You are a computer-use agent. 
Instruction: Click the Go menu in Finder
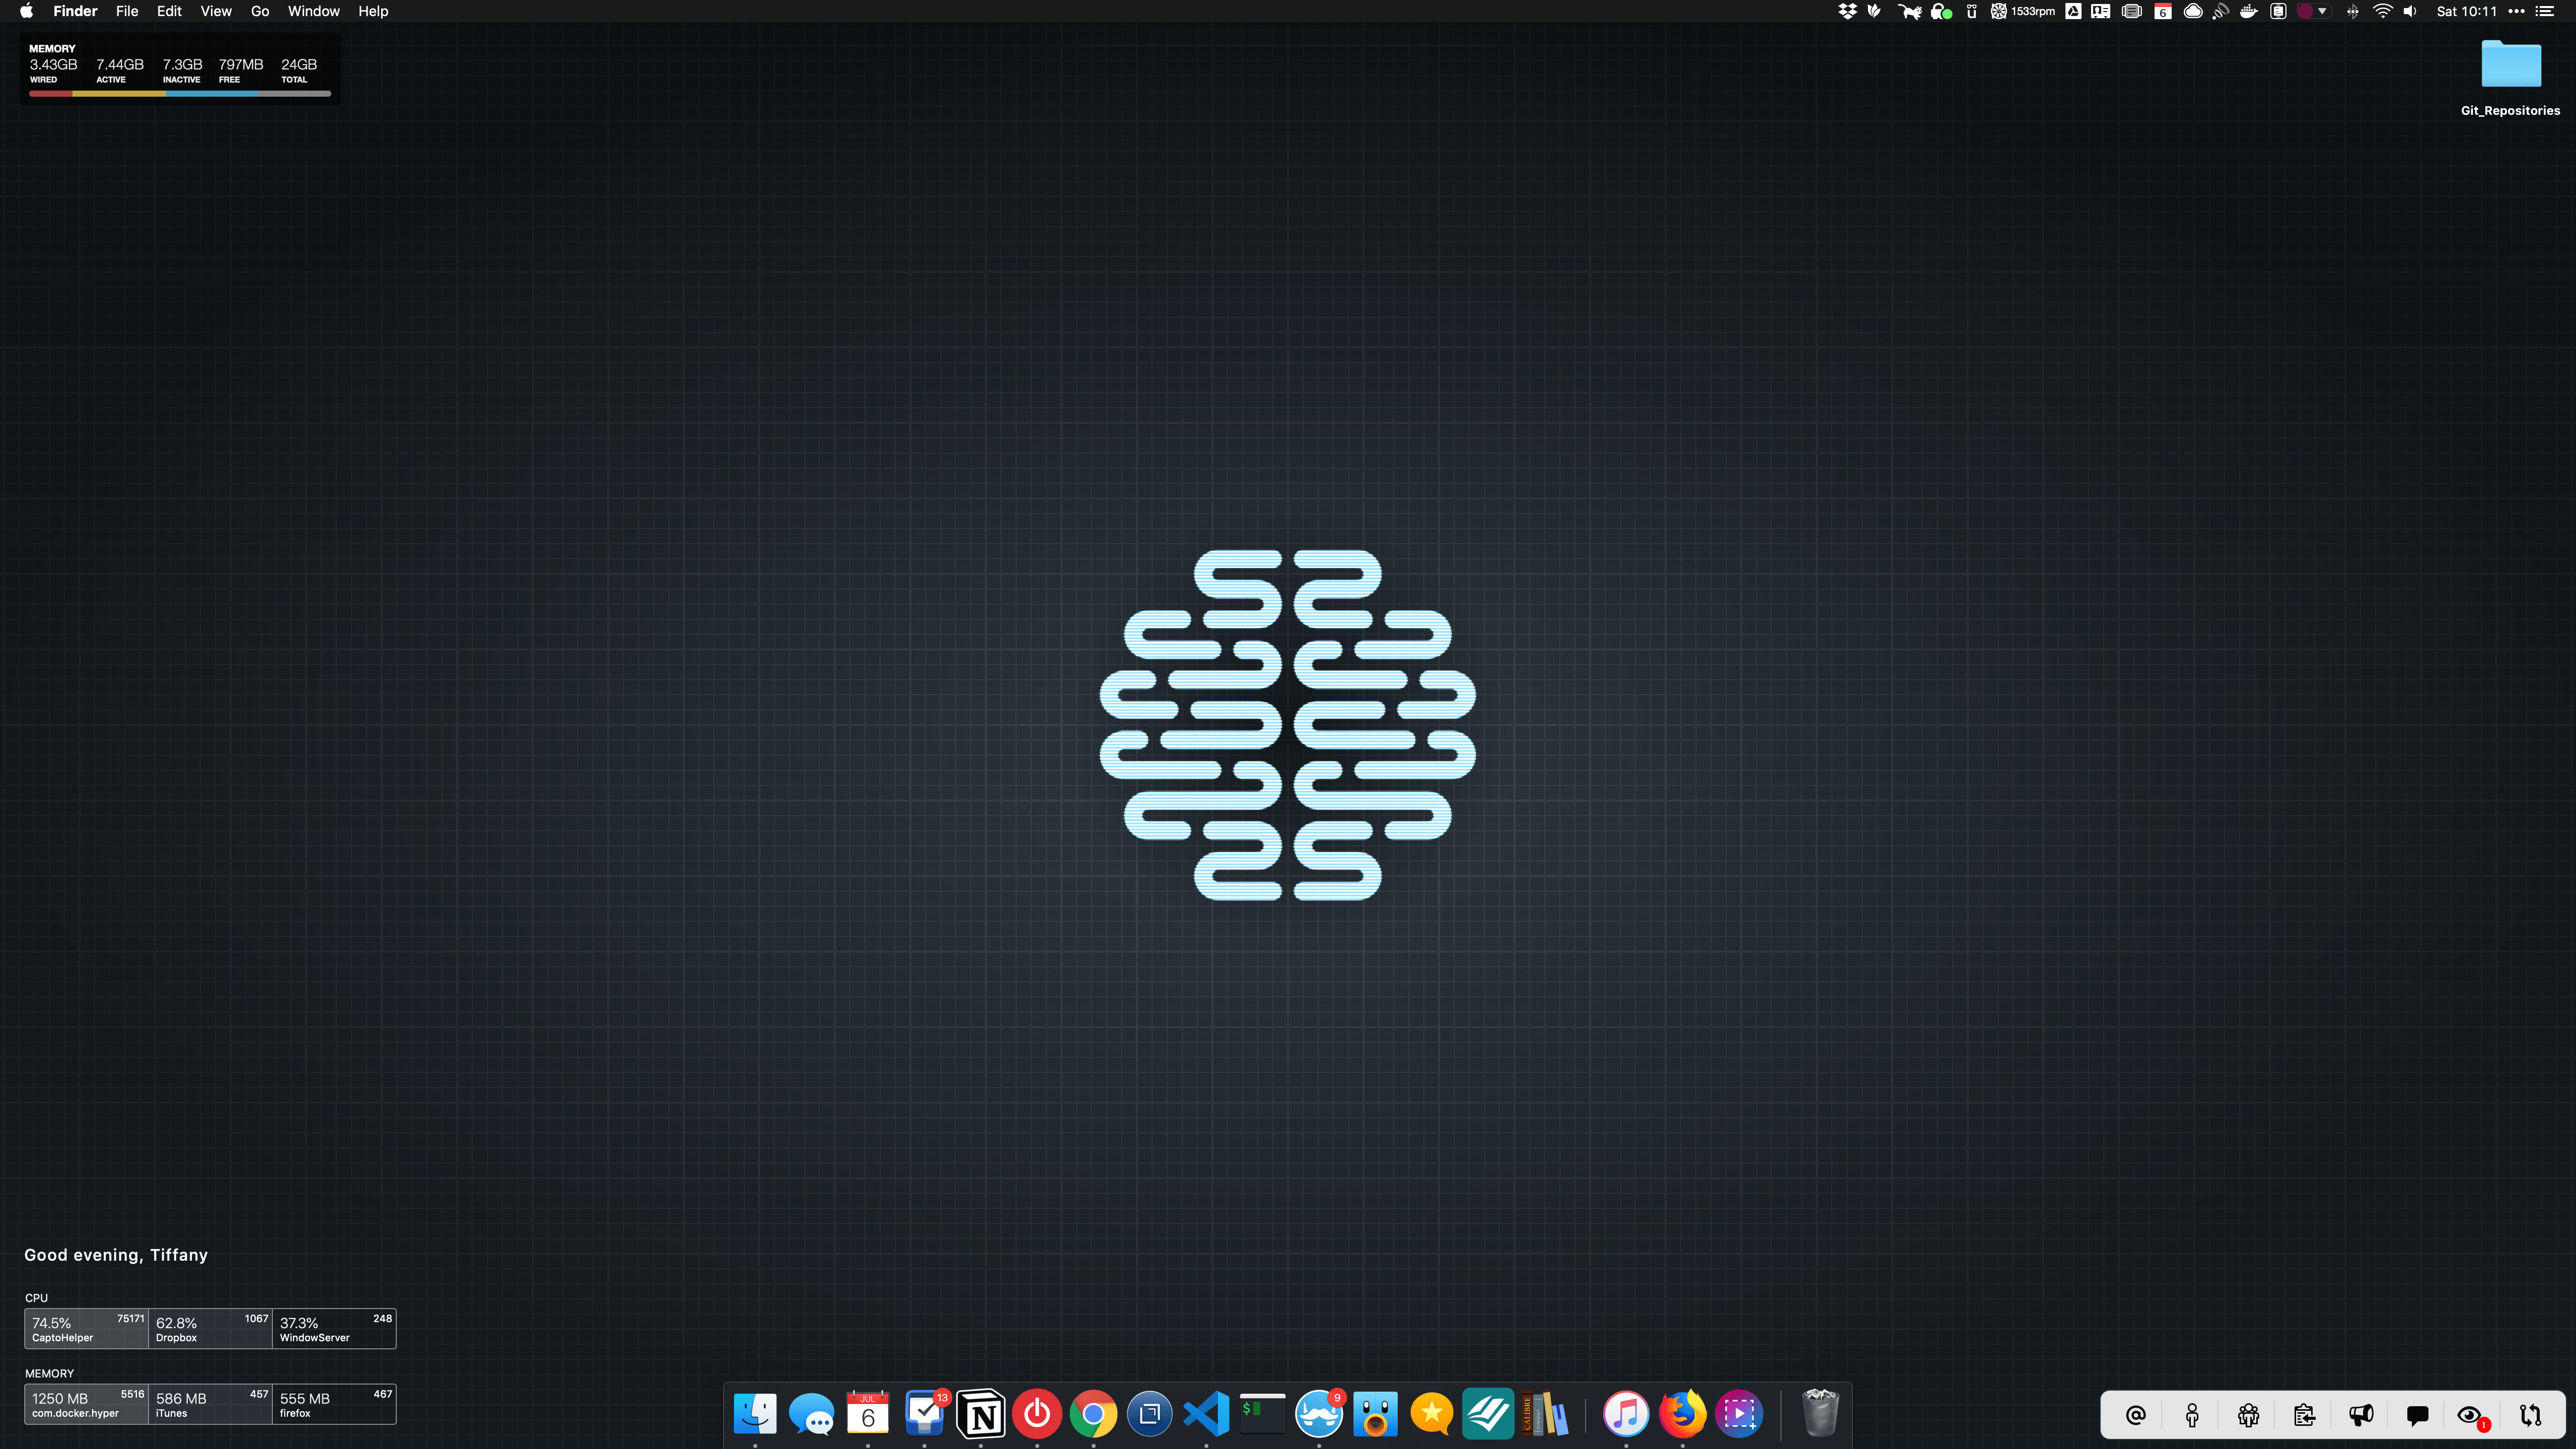[260, 13]
